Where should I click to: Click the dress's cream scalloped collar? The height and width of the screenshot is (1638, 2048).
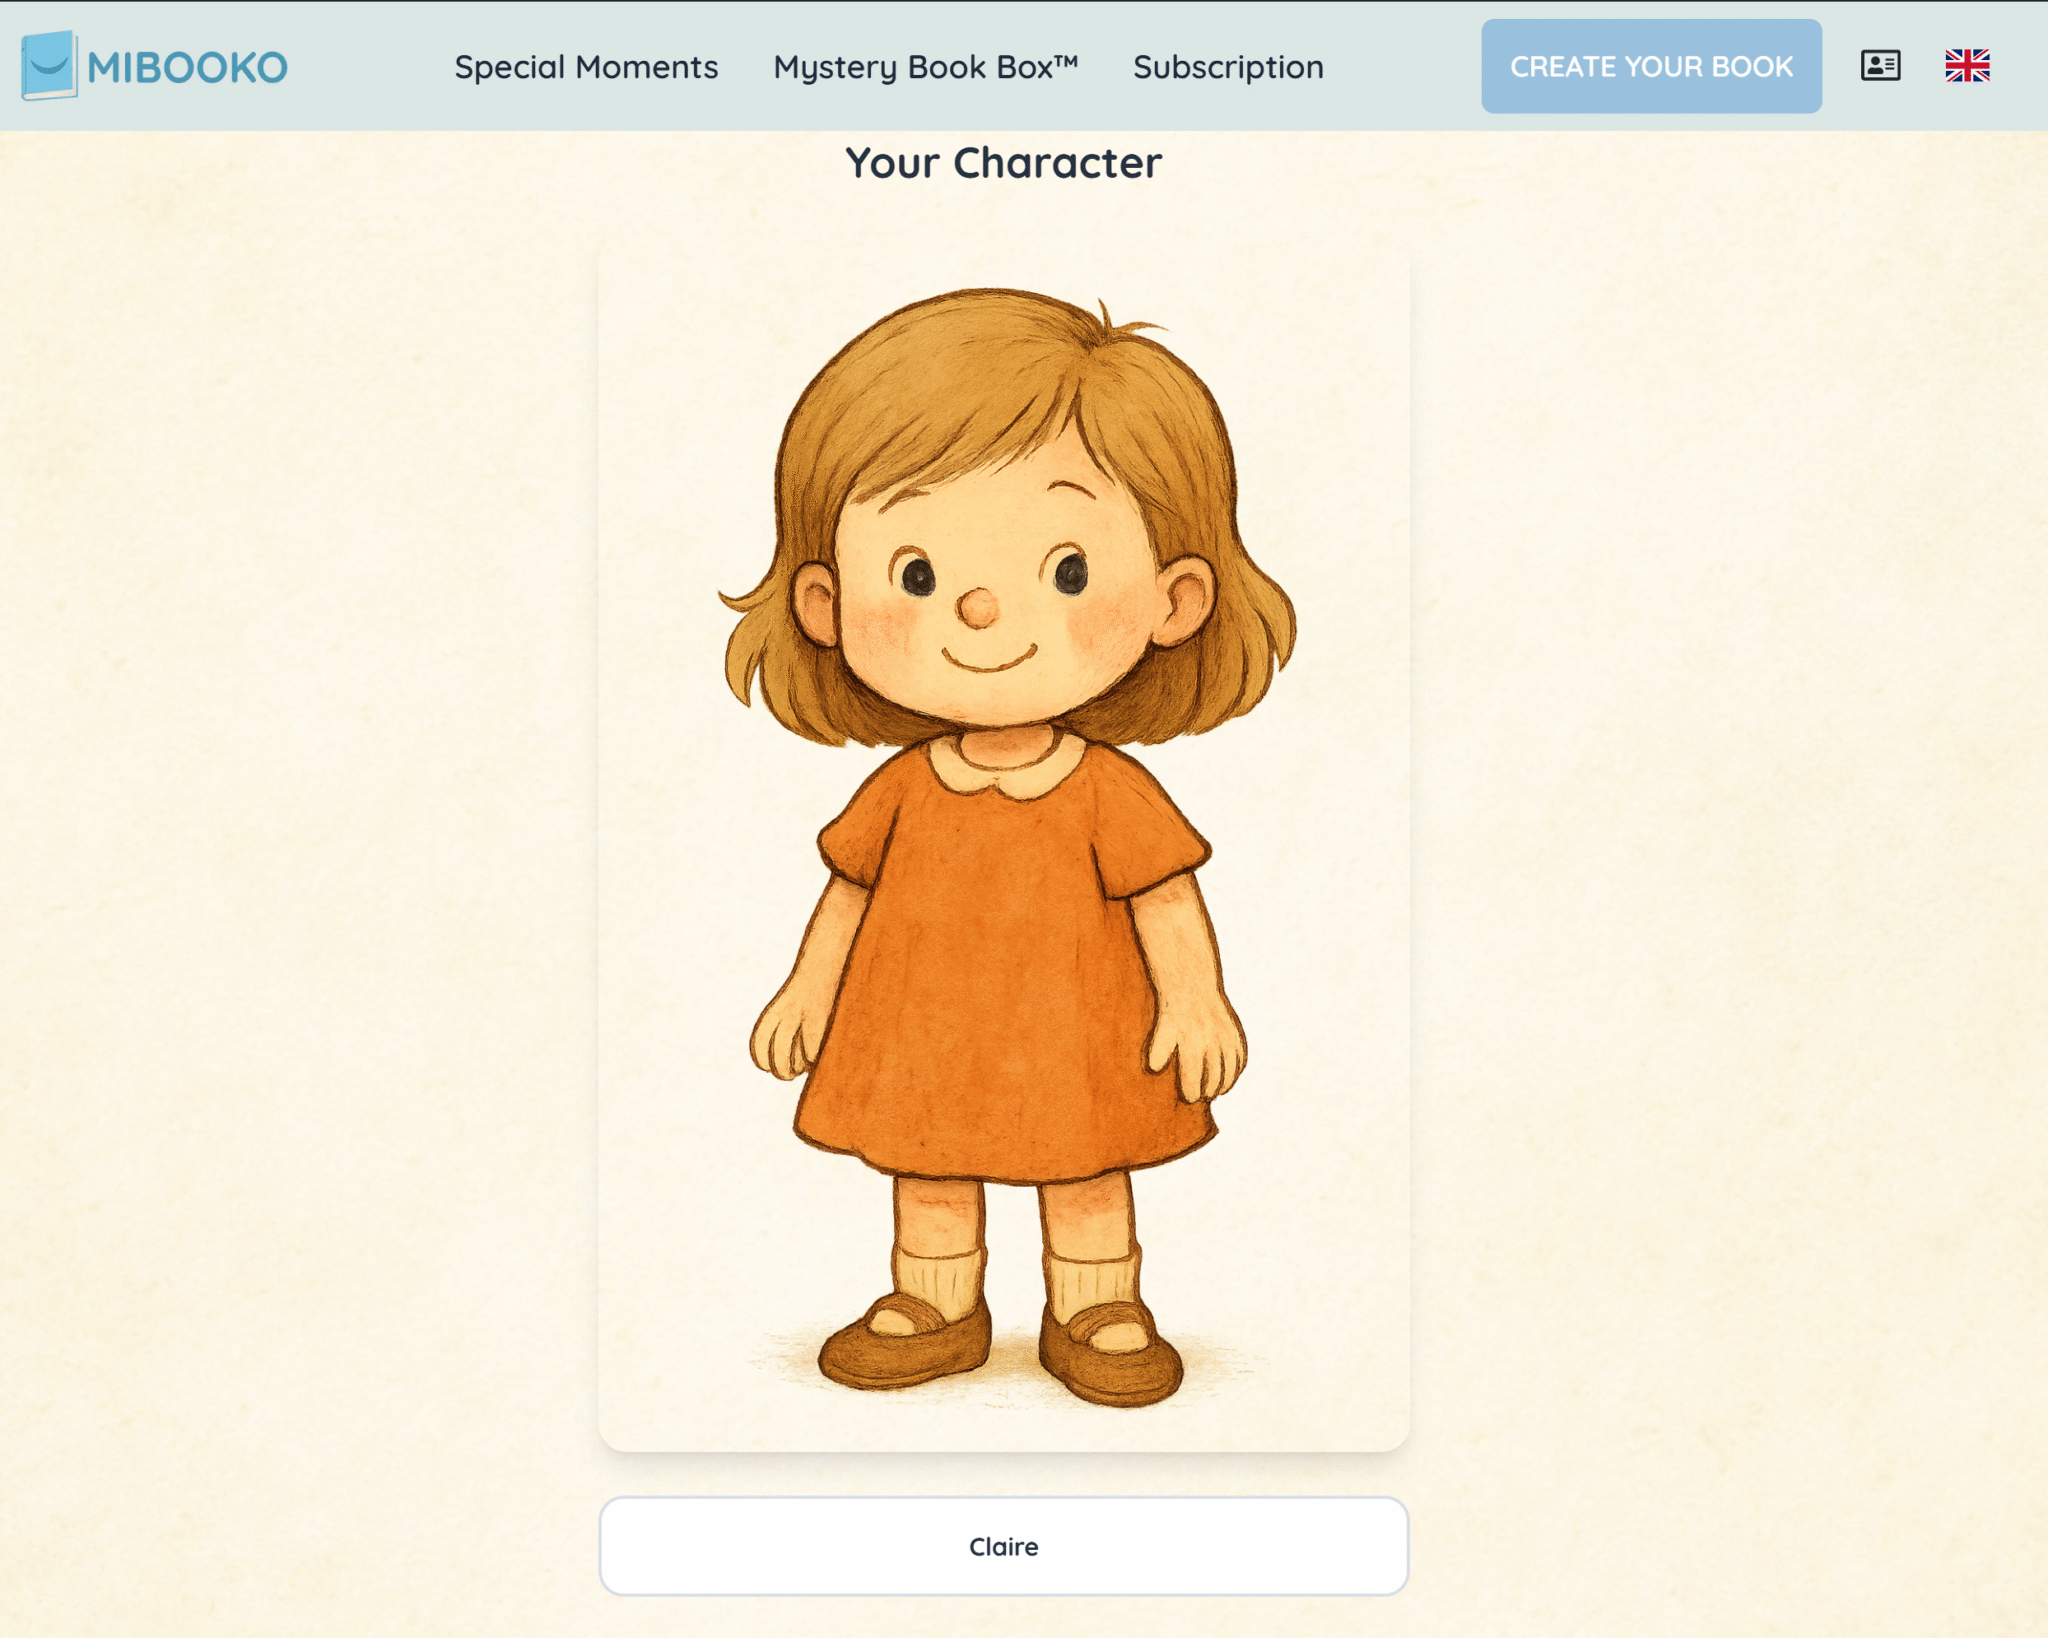click(x=1006, y=763)
